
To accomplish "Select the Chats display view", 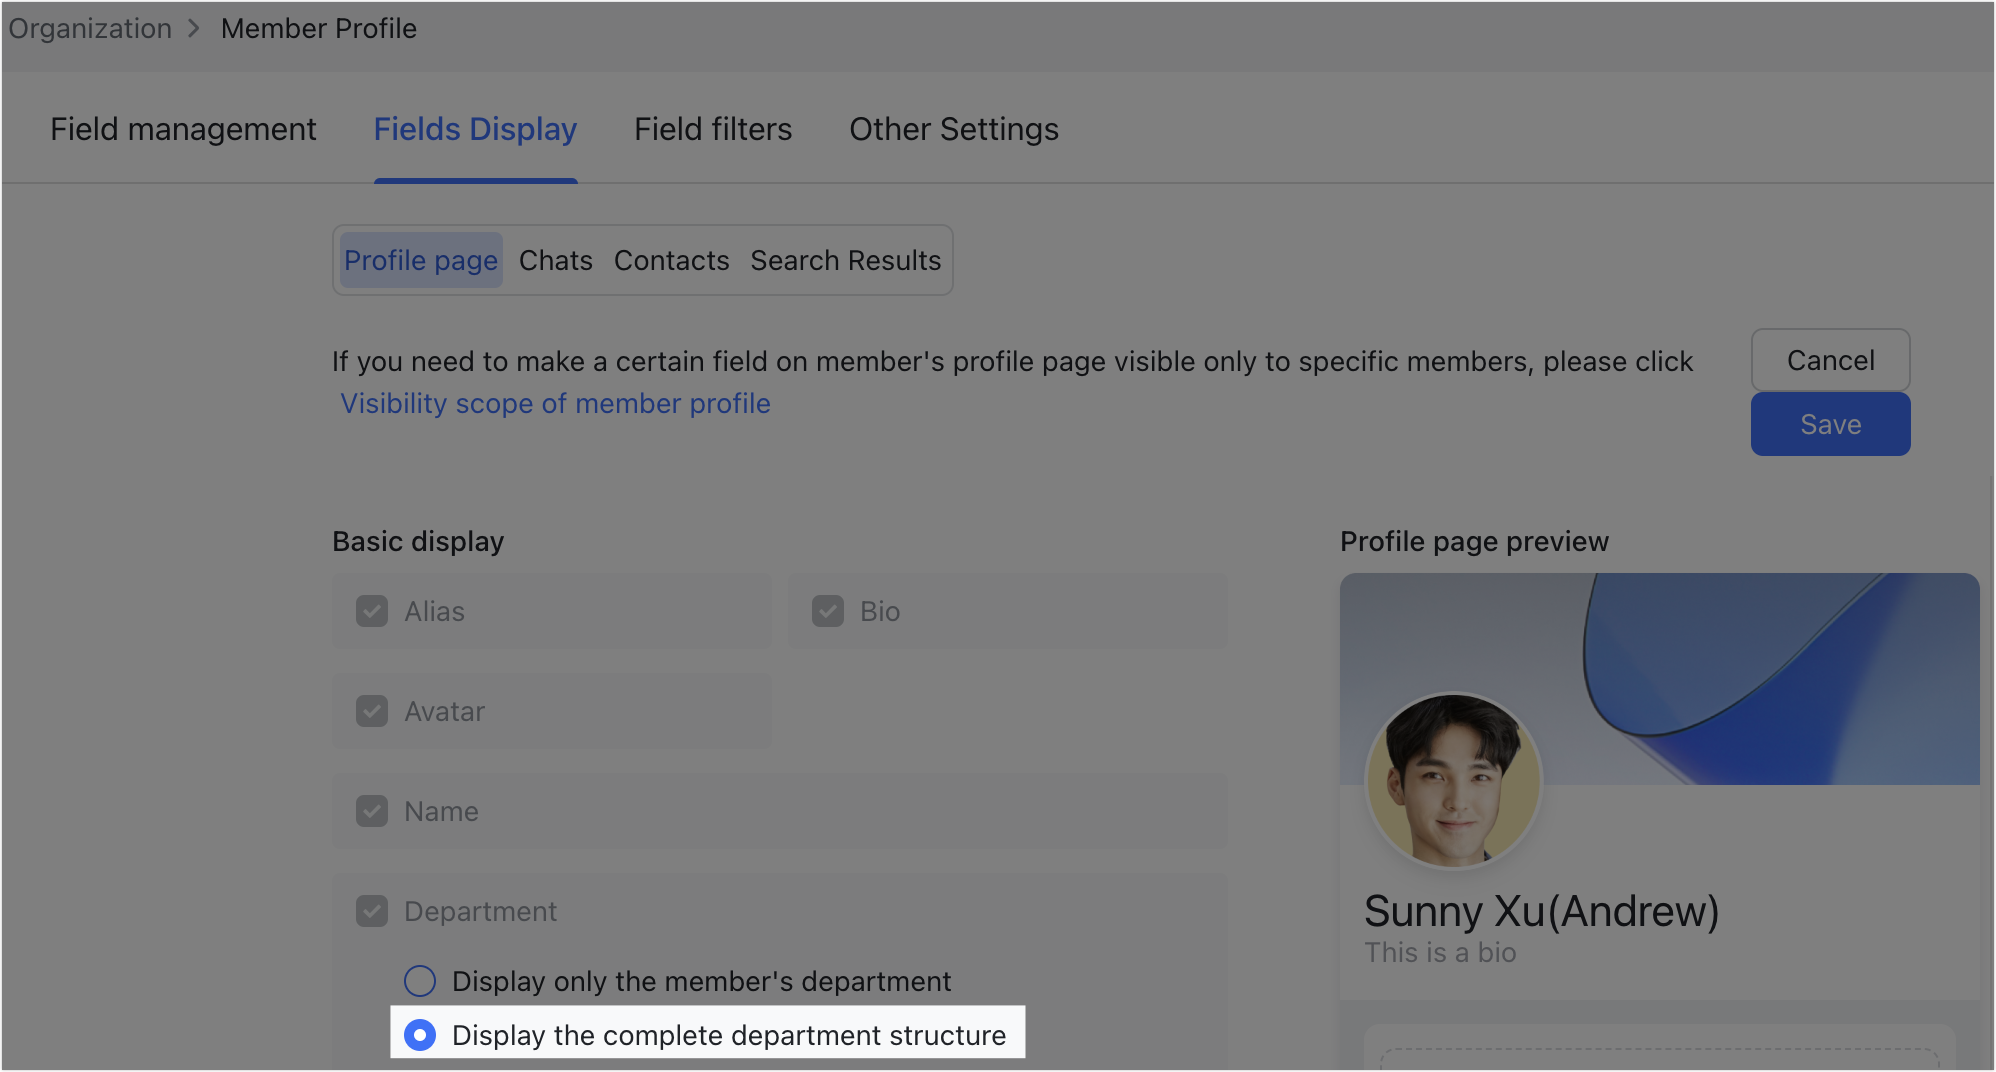I will [556, 260].
